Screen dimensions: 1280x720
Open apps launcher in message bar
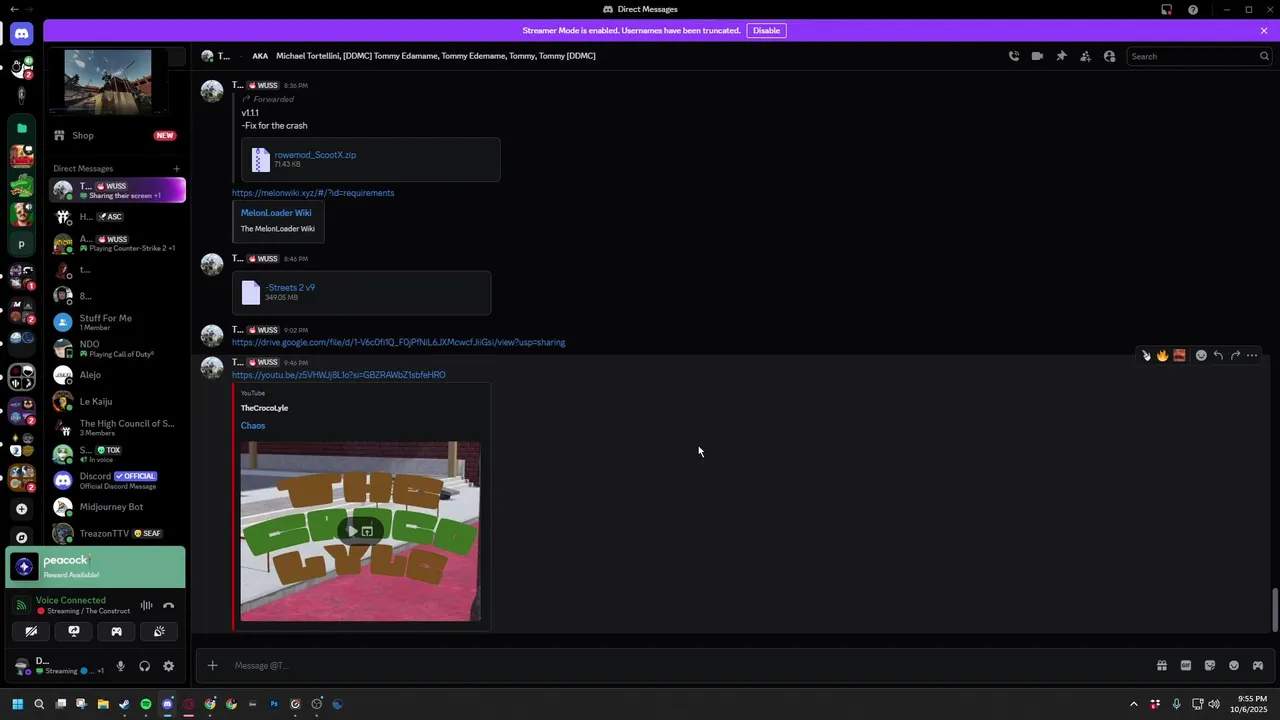point(1257,666)
